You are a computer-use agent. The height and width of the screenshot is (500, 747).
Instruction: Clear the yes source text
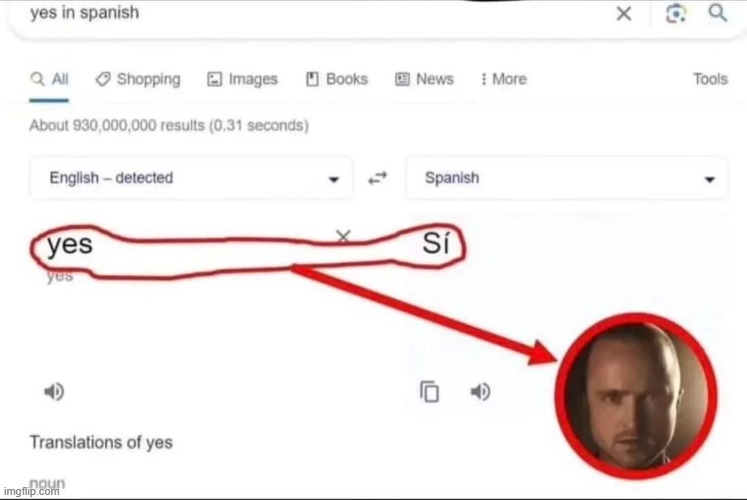click(x=343, y=236)
